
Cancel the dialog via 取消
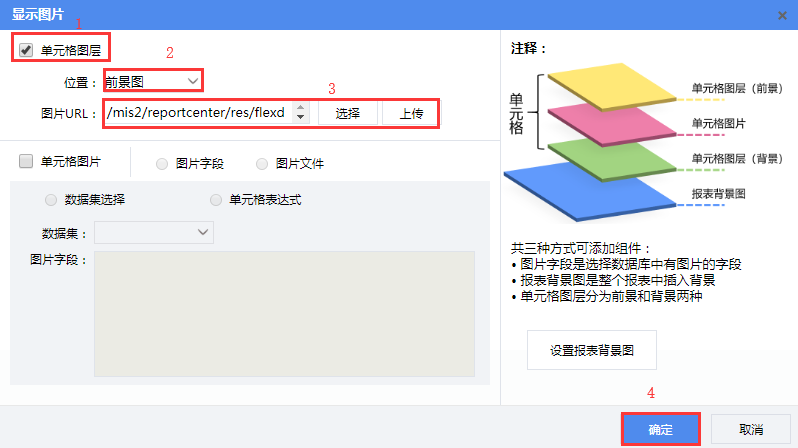click(751, 428)
